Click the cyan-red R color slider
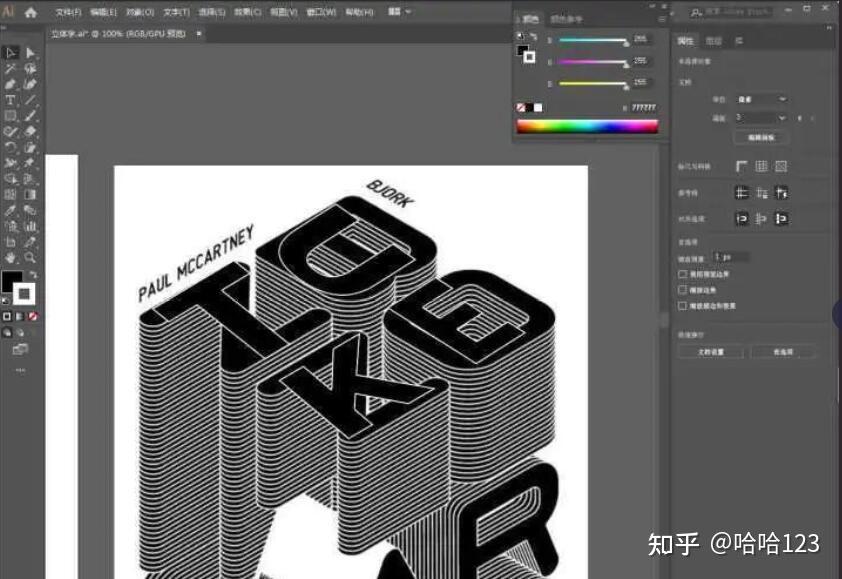The height and width of the screenshot is (579, 842). [x=592, y=40]
